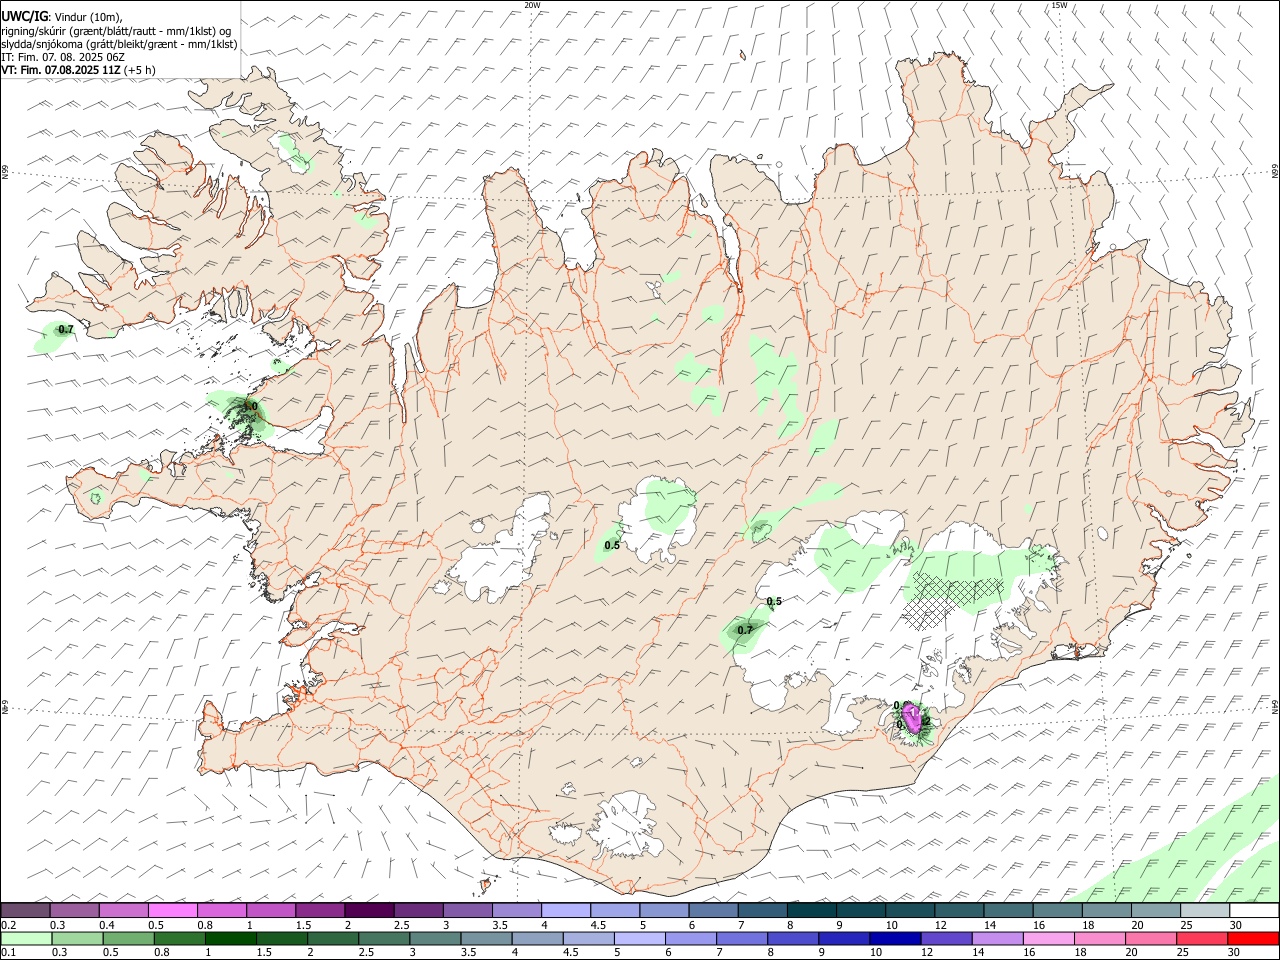
Task: Click the '0.7' value west of Vatnajökull
Action: (x=745, y=630)
